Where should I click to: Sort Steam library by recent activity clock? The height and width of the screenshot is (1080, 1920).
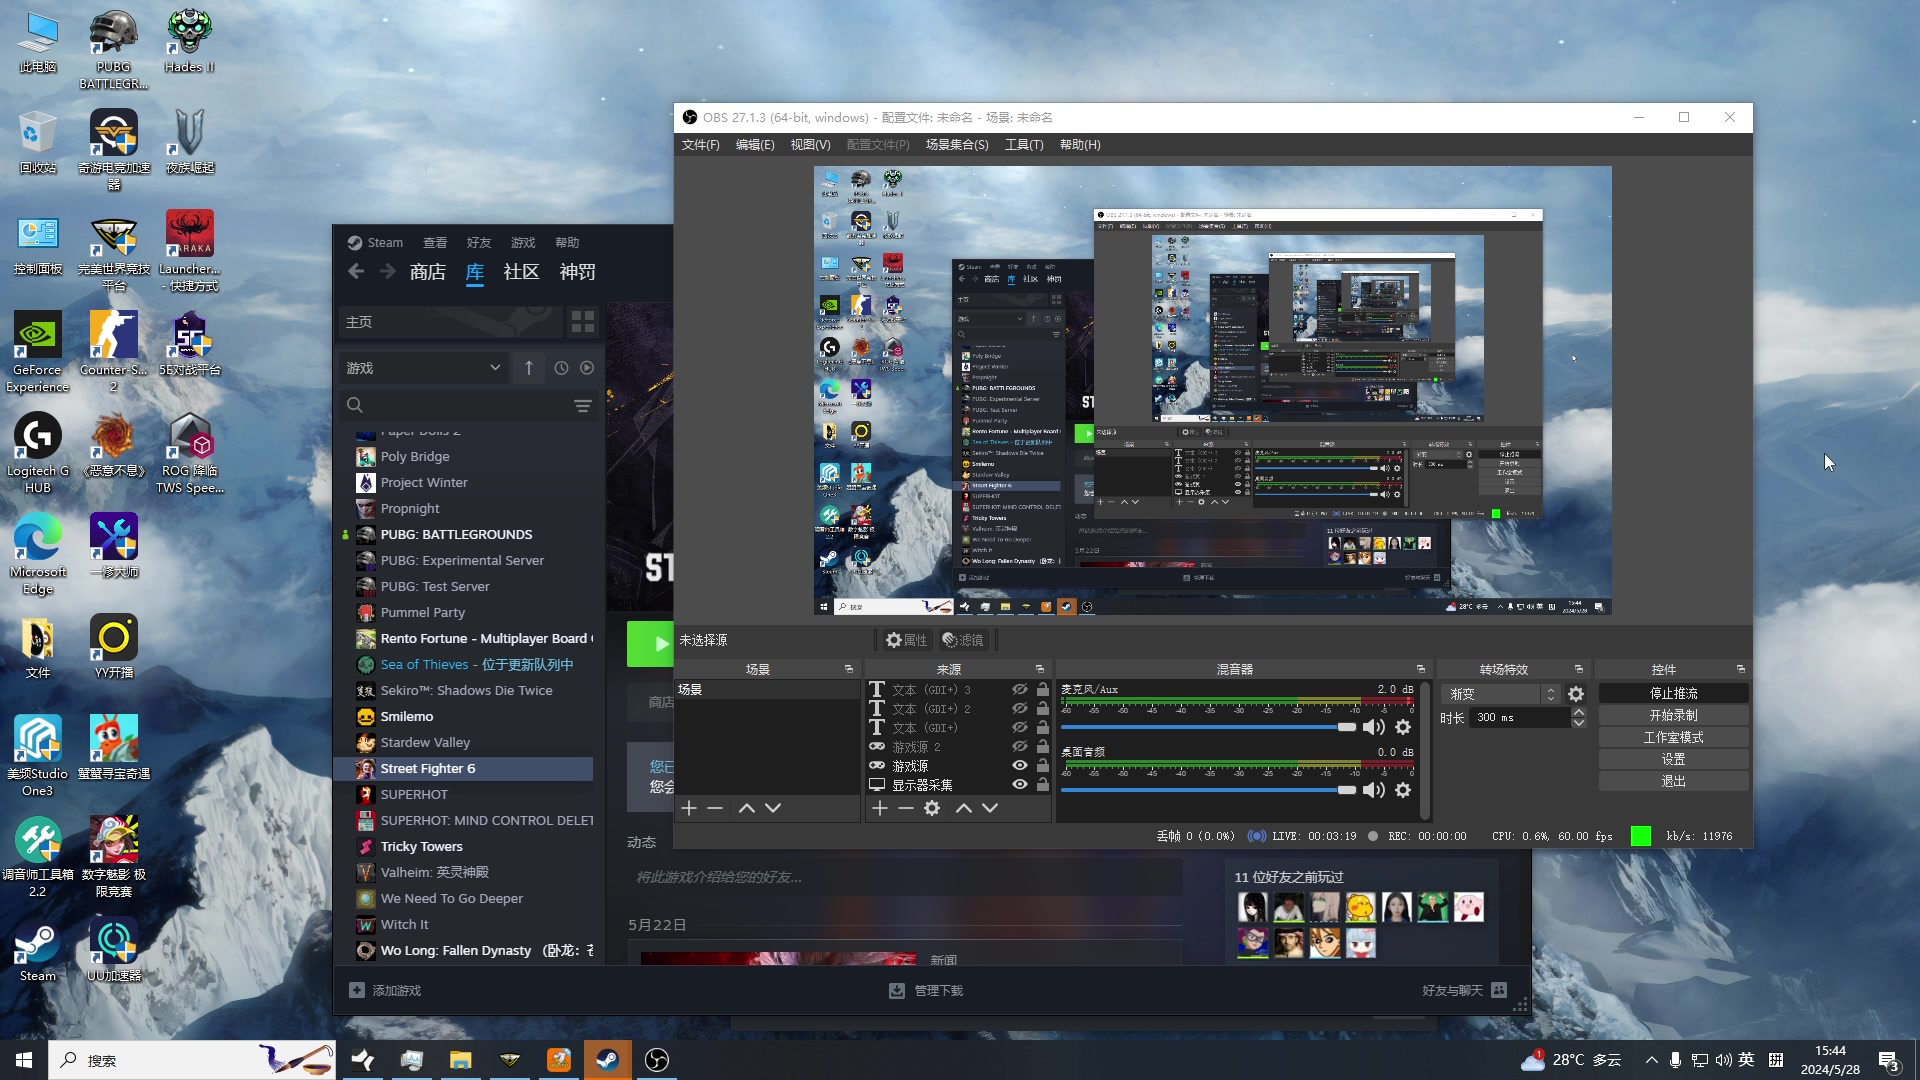tap(561, 368)
